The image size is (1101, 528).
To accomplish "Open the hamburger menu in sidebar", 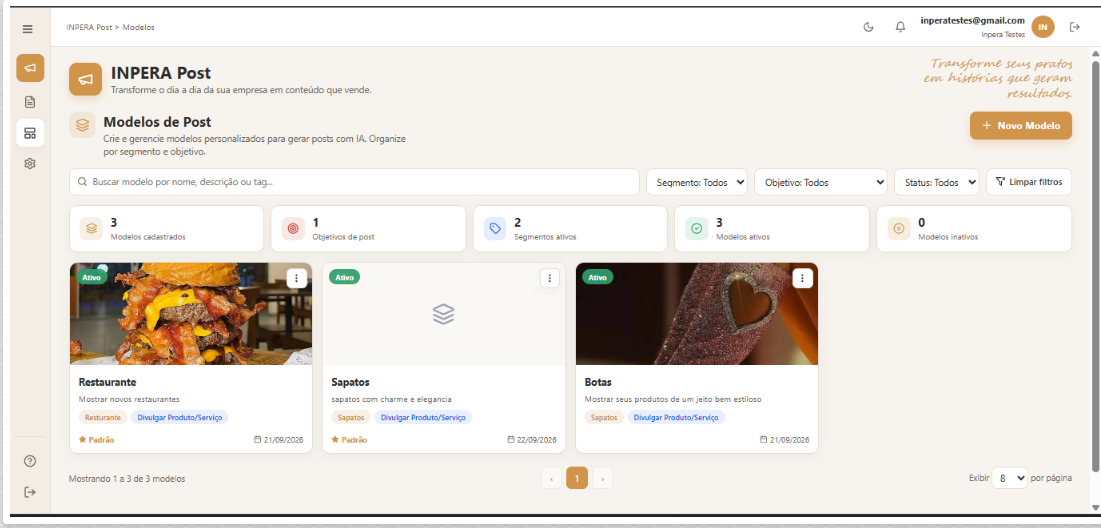I will [x=28, y=29].
